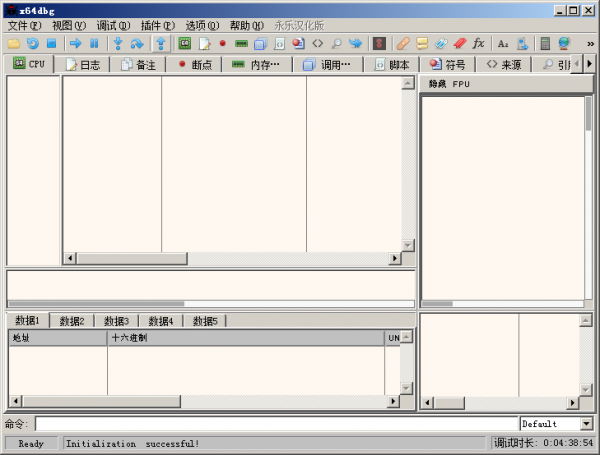Open the calculator toolbar icon

tap(545, 43)
